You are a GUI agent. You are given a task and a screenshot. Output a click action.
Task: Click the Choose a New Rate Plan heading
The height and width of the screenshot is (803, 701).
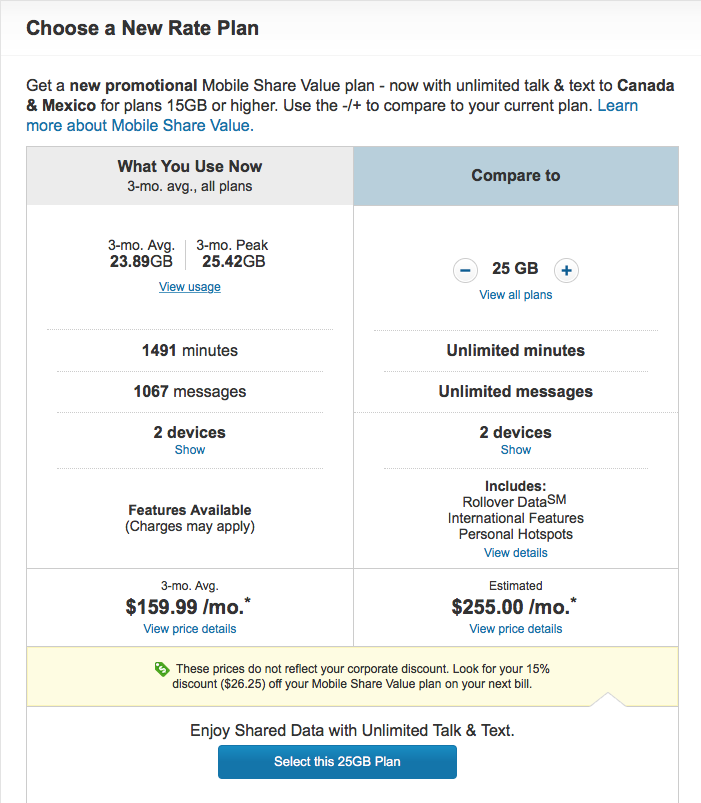pos(142,28)
